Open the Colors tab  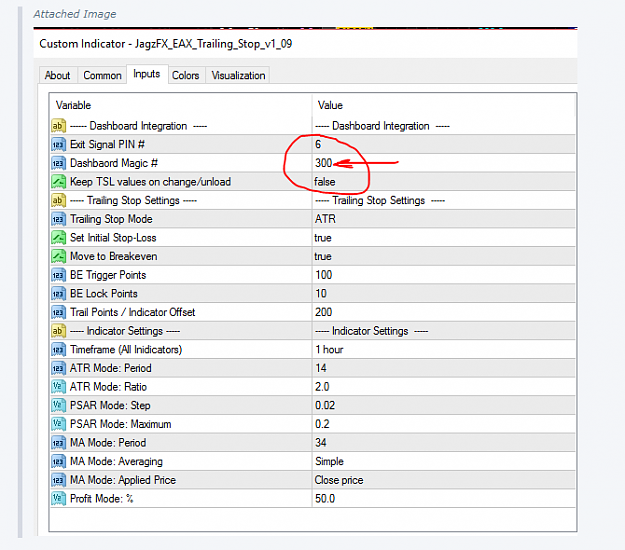(x=185, y=75)
